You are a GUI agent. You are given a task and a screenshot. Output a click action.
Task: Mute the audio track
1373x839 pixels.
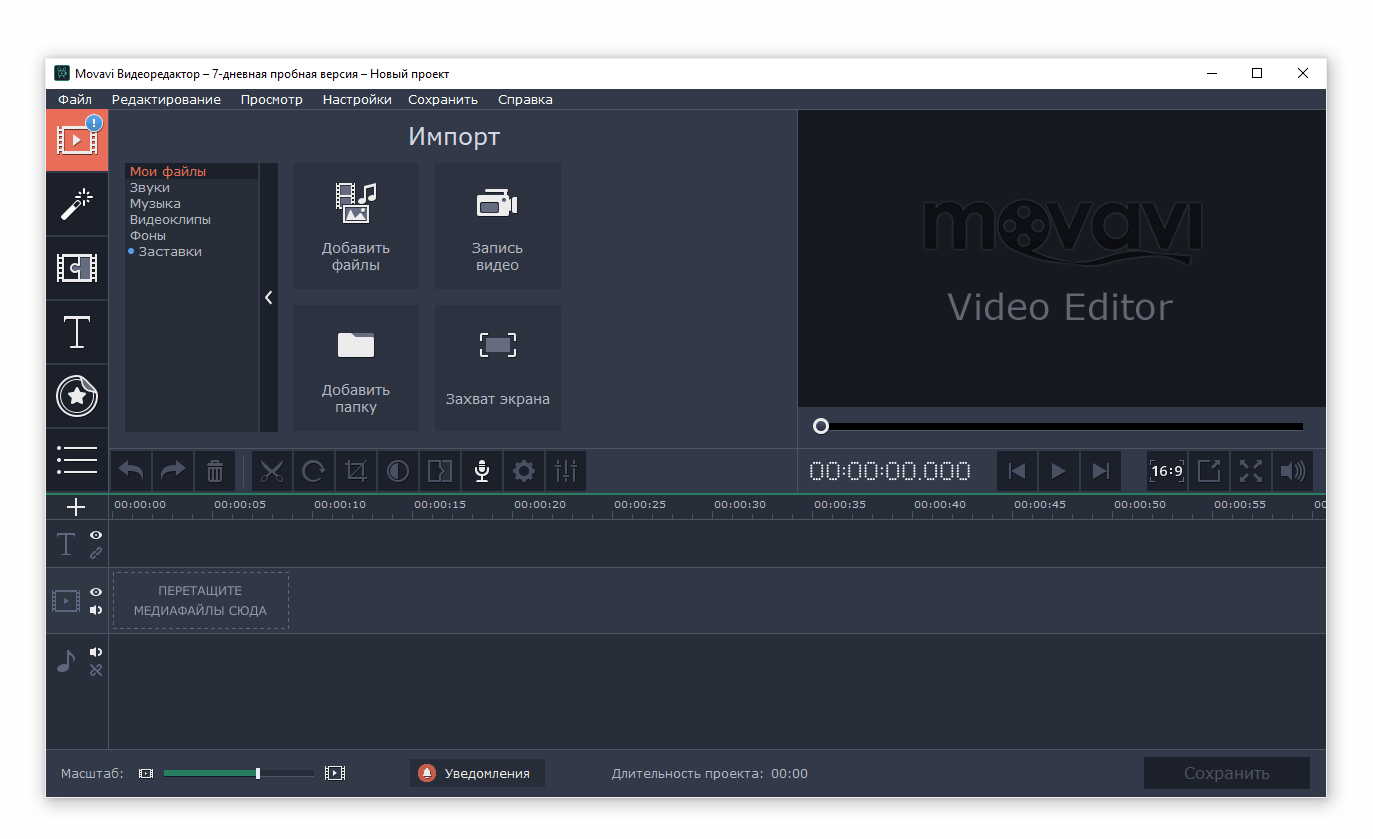coord(96,652)
